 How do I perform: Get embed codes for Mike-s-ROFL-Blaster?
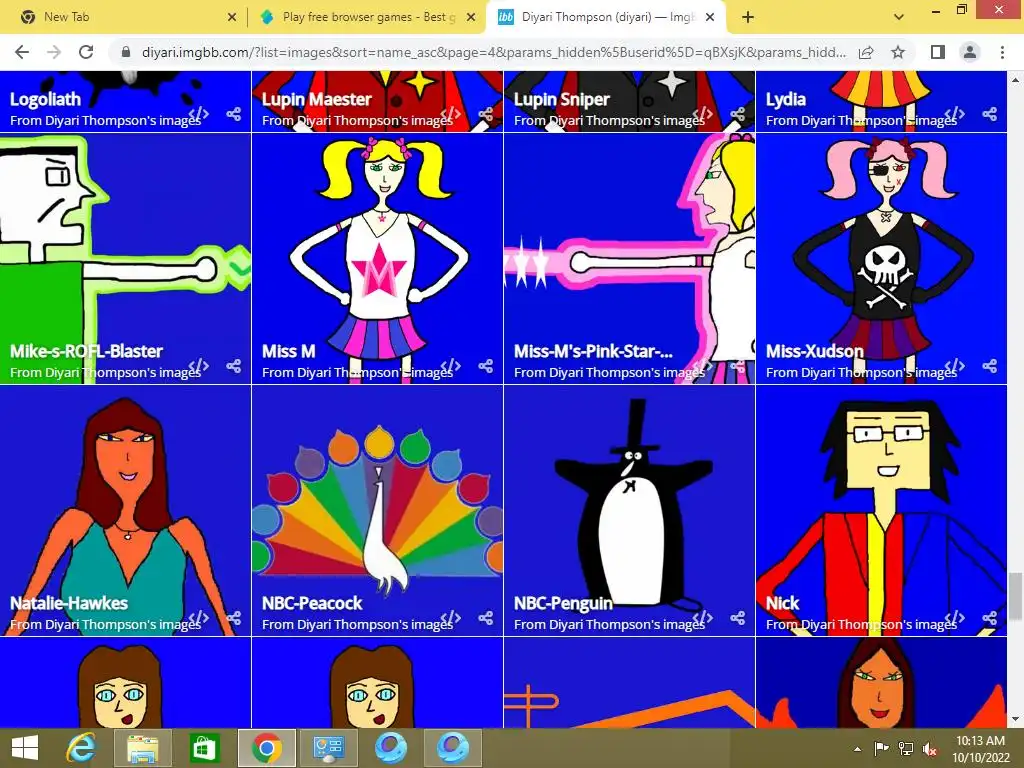click(x=199, y=366)
